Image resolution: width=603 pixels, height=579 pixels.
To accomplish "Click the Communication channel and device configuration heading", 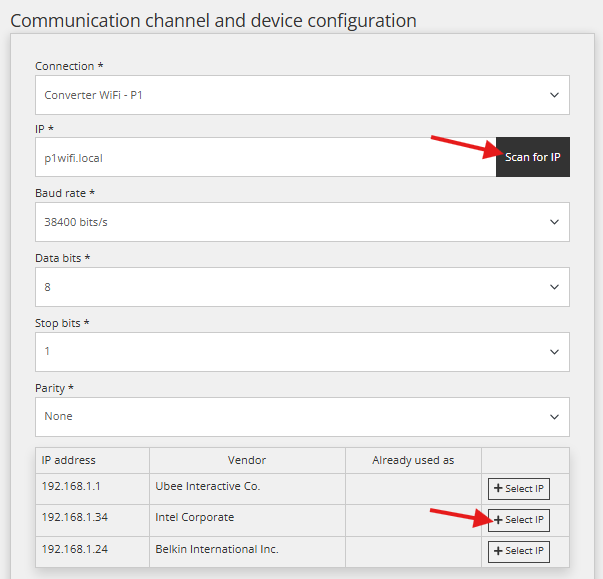I will pos(213,21).
